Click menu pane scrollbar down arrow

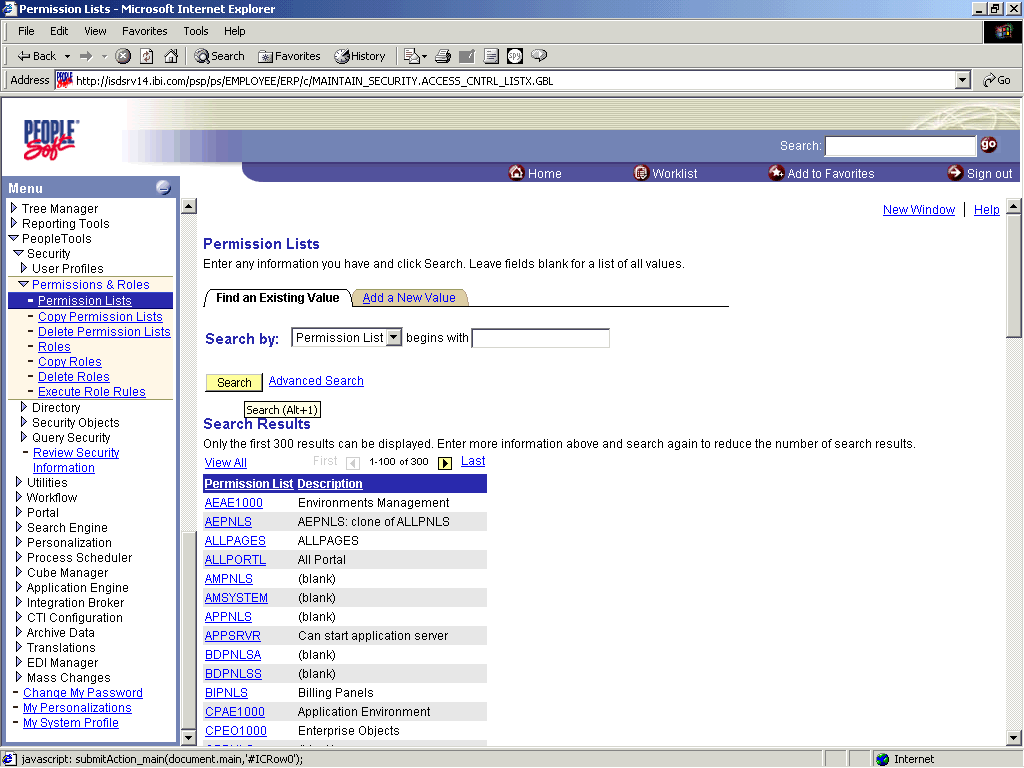tap(188, 738)
